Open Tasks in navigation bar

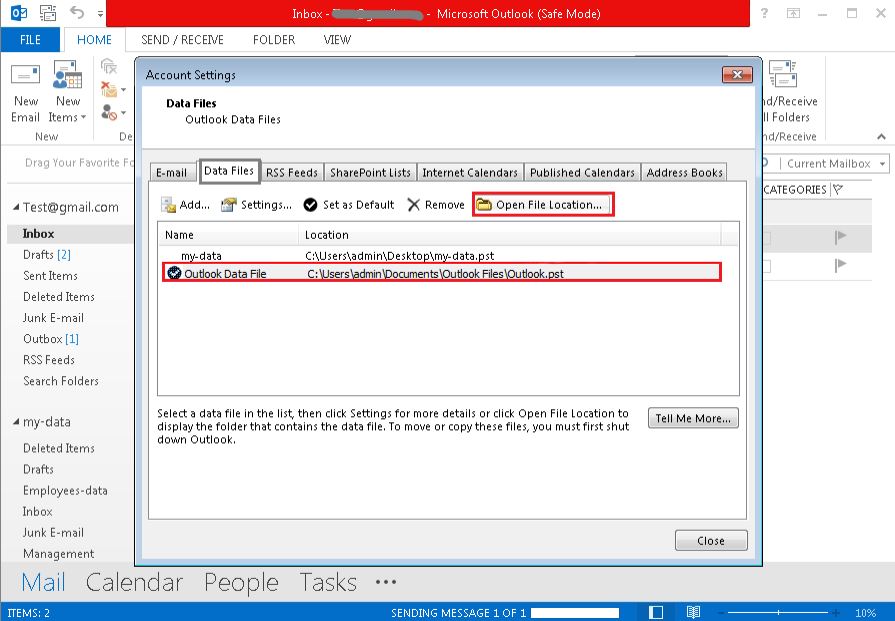pos(328,582)
